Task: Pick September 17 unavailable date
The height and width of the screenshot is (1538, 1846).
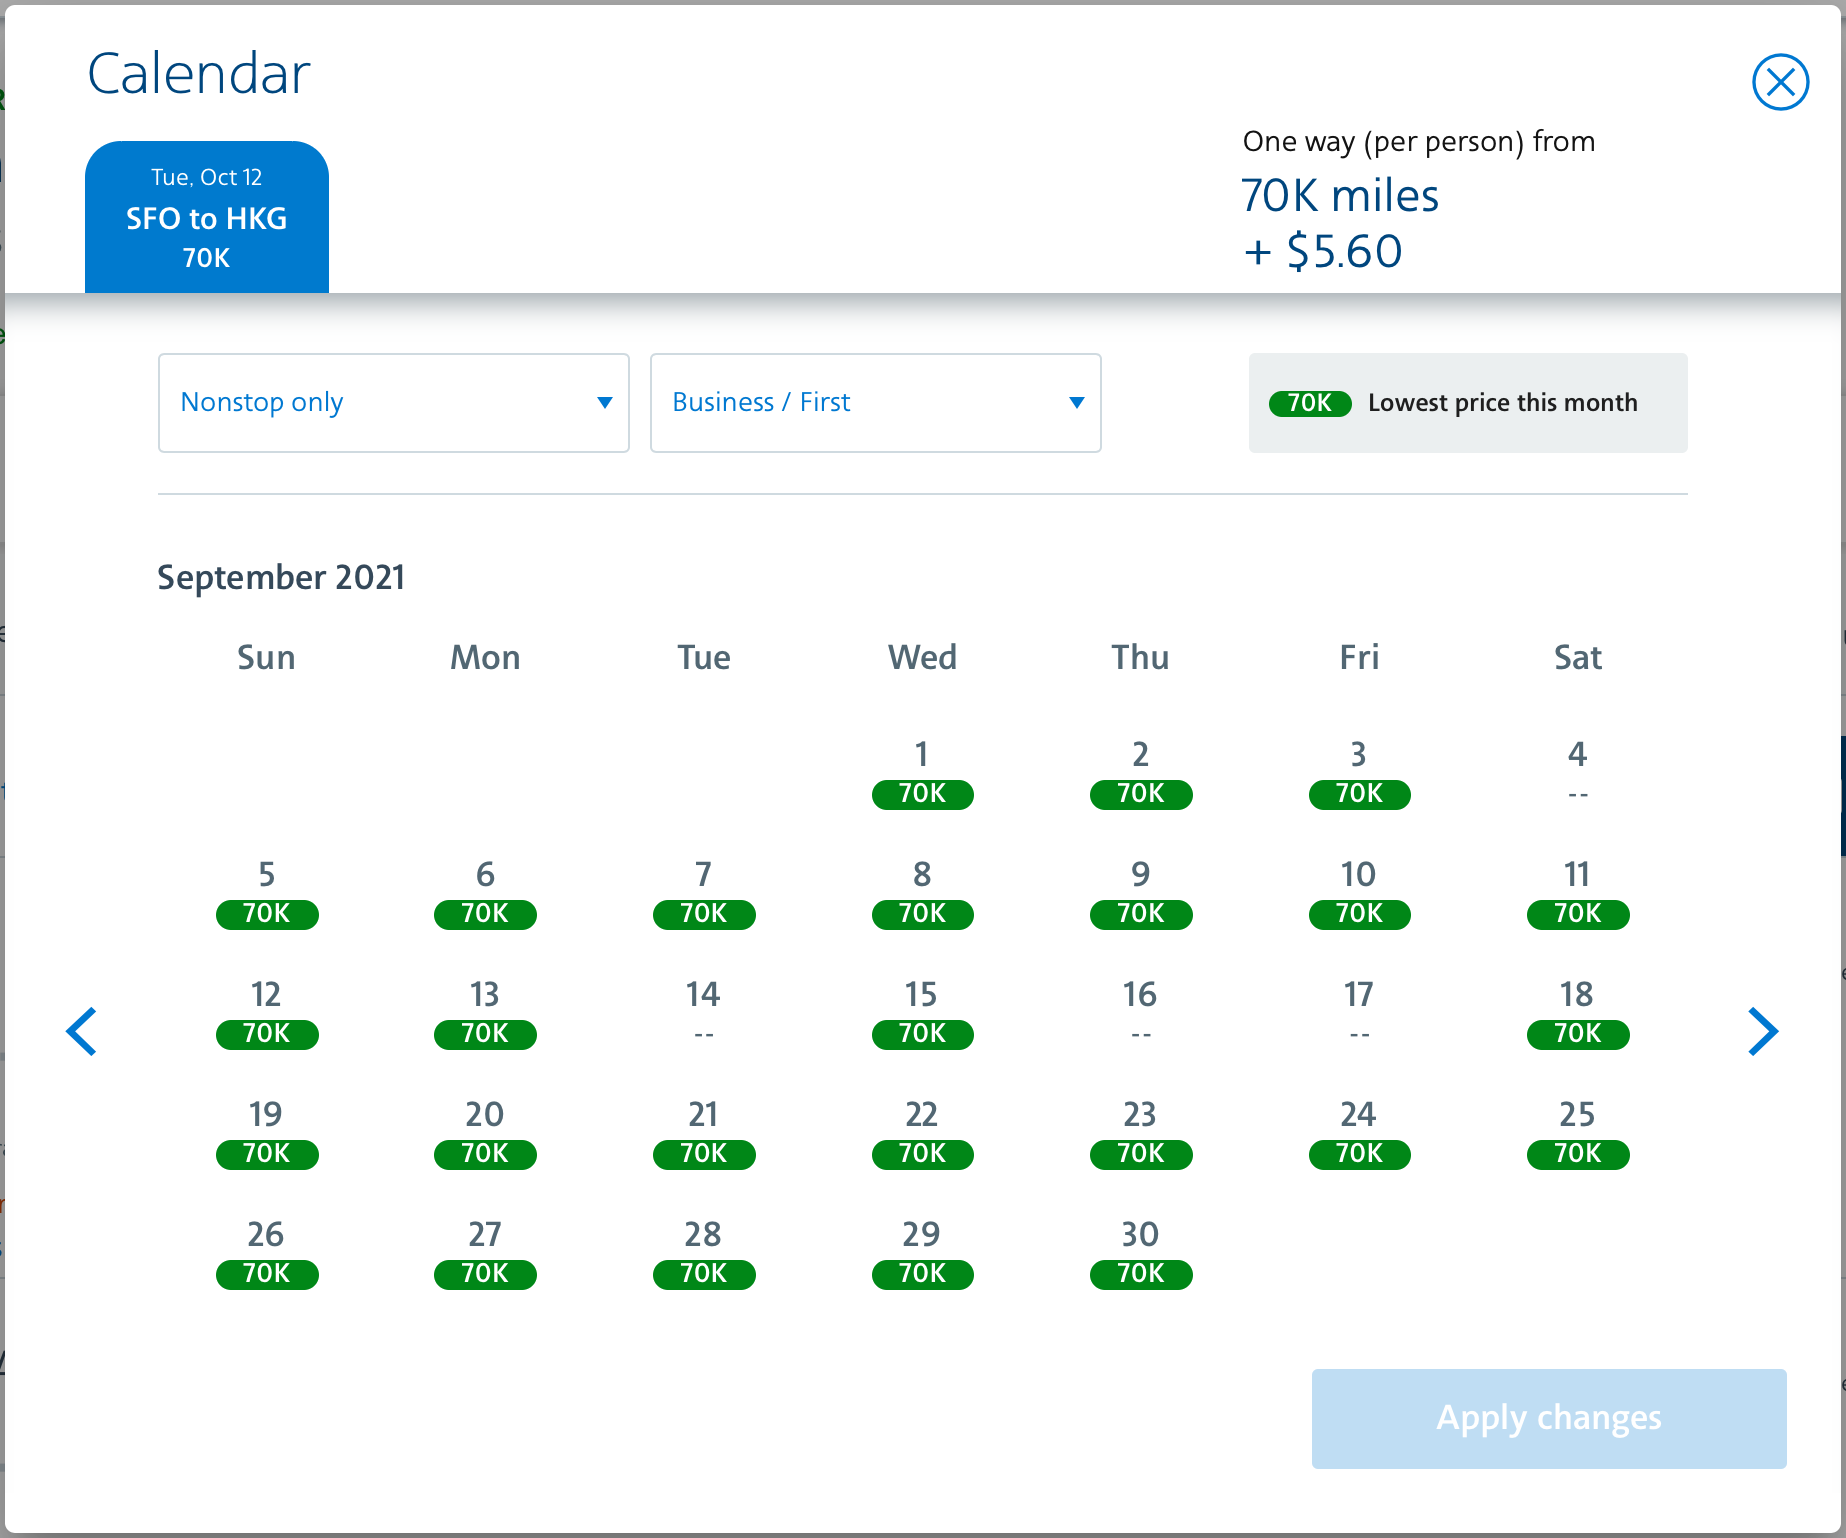Action: click(x=1358, y=1012)
